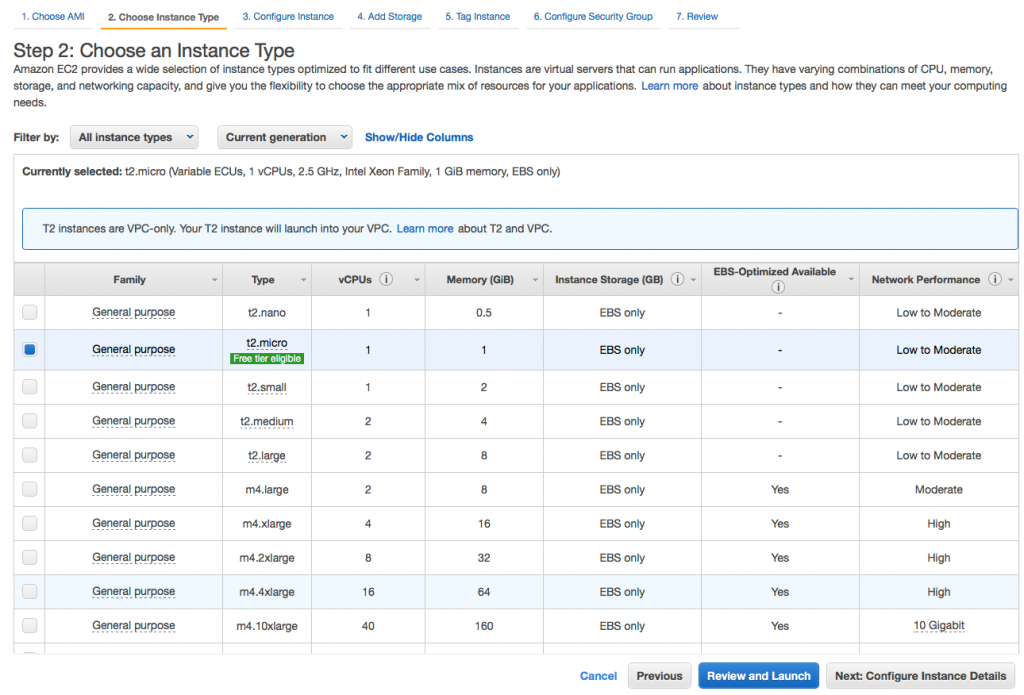This screenshot has width=1024, height=695.
Task: Select the t2.nano instance checkbox
Action: point(29,312)
